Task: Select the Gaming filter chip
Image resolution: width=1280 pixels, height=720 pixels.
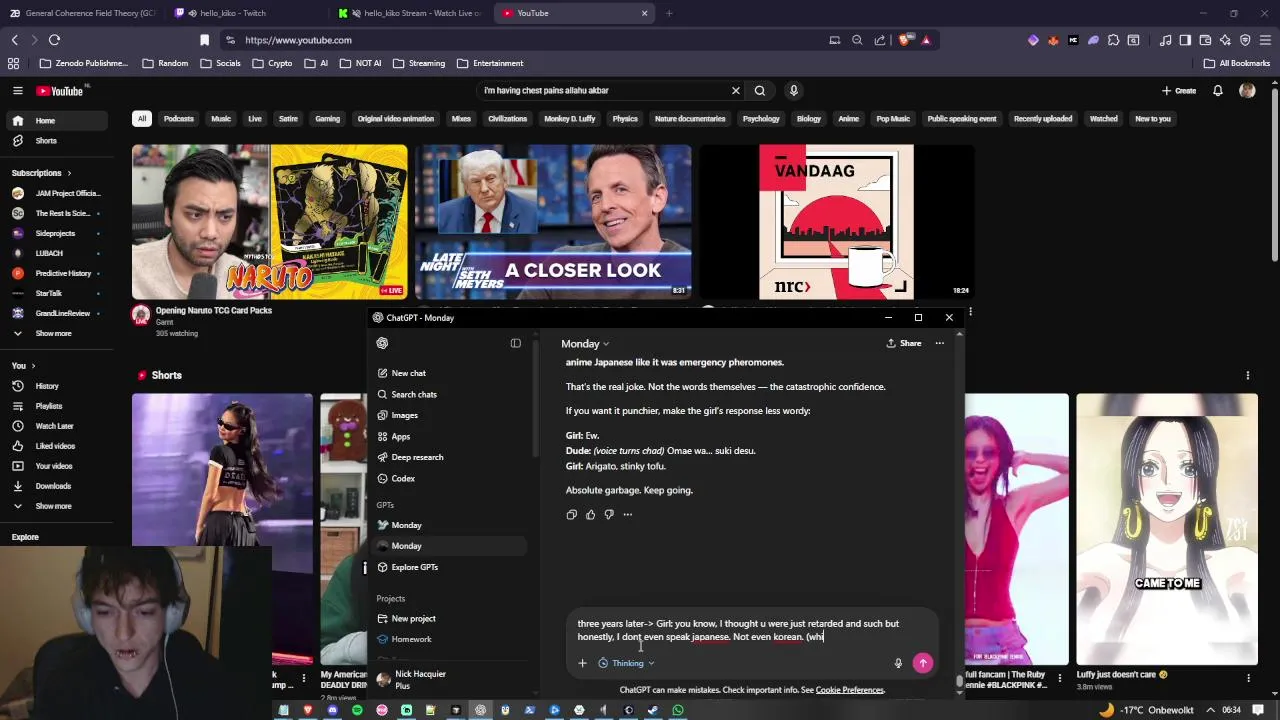Action: click(x=328, y=119)
